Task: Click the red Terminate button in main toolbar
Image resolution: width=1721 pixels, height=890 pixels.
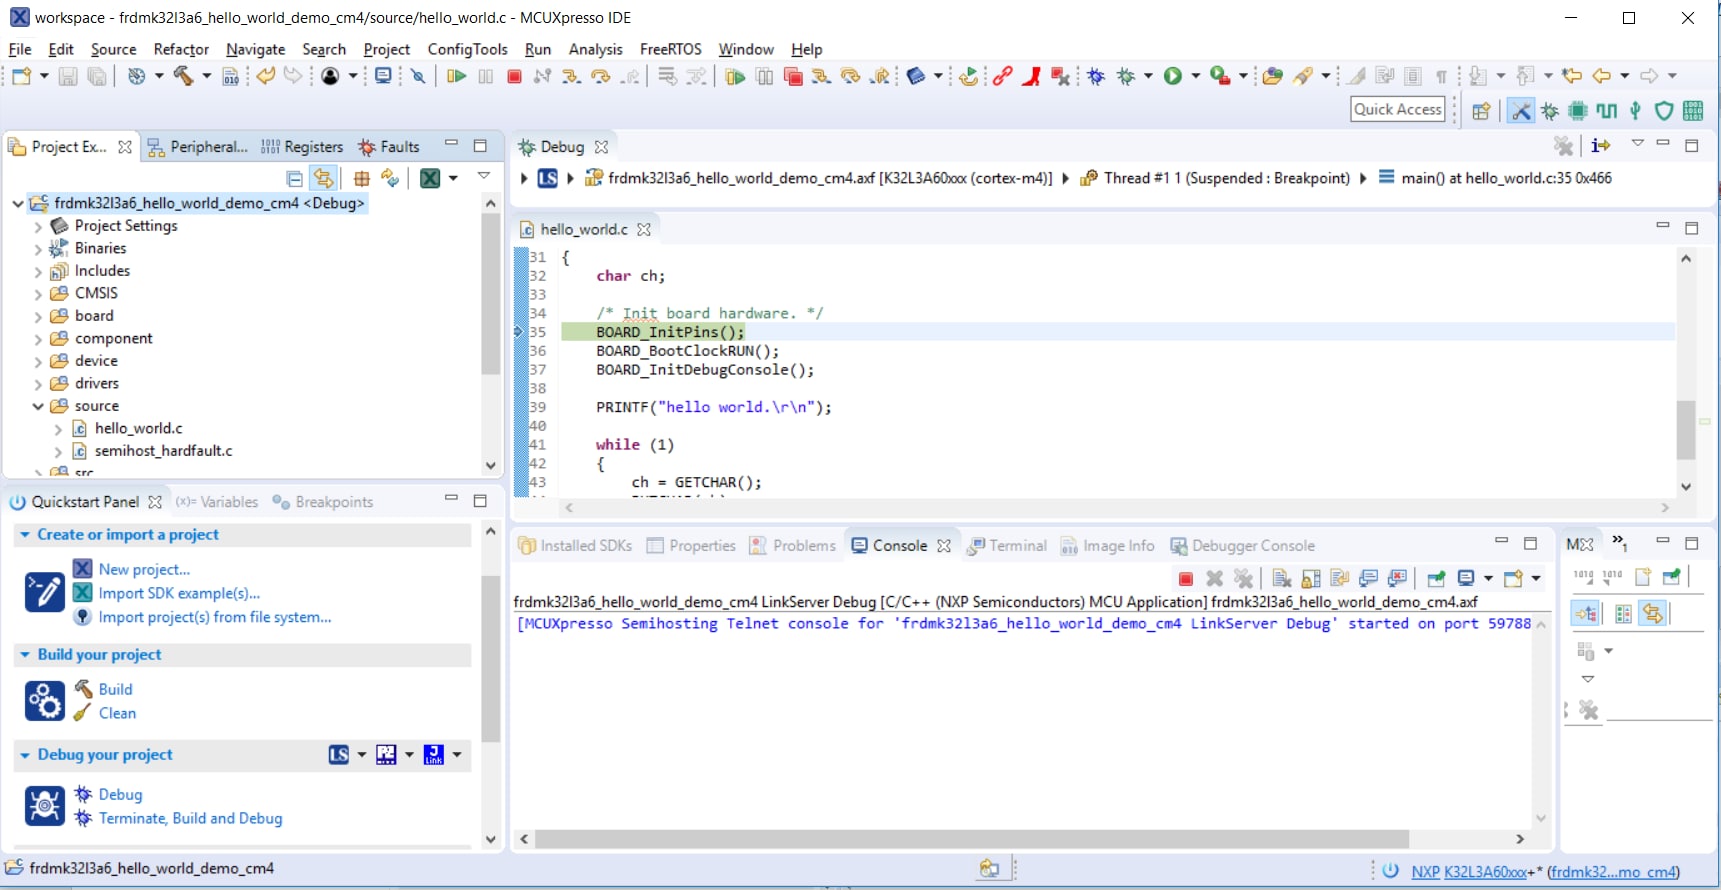Action: (x=514, y=77)
